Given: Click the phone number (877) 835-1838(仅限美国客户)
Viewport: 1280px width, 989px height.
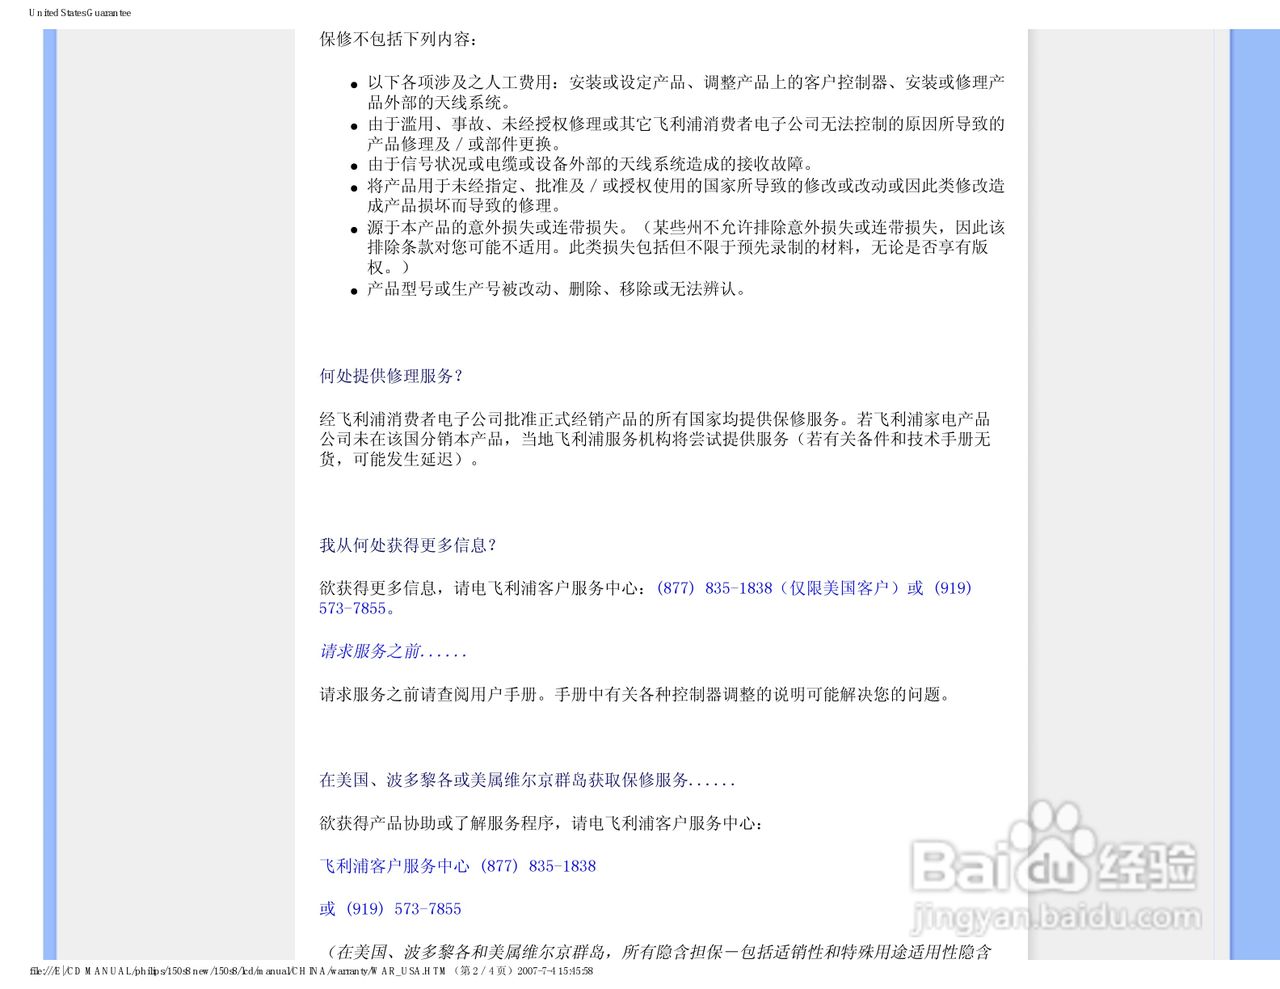Looking at the screenshot, I should [x=778, y=588].
